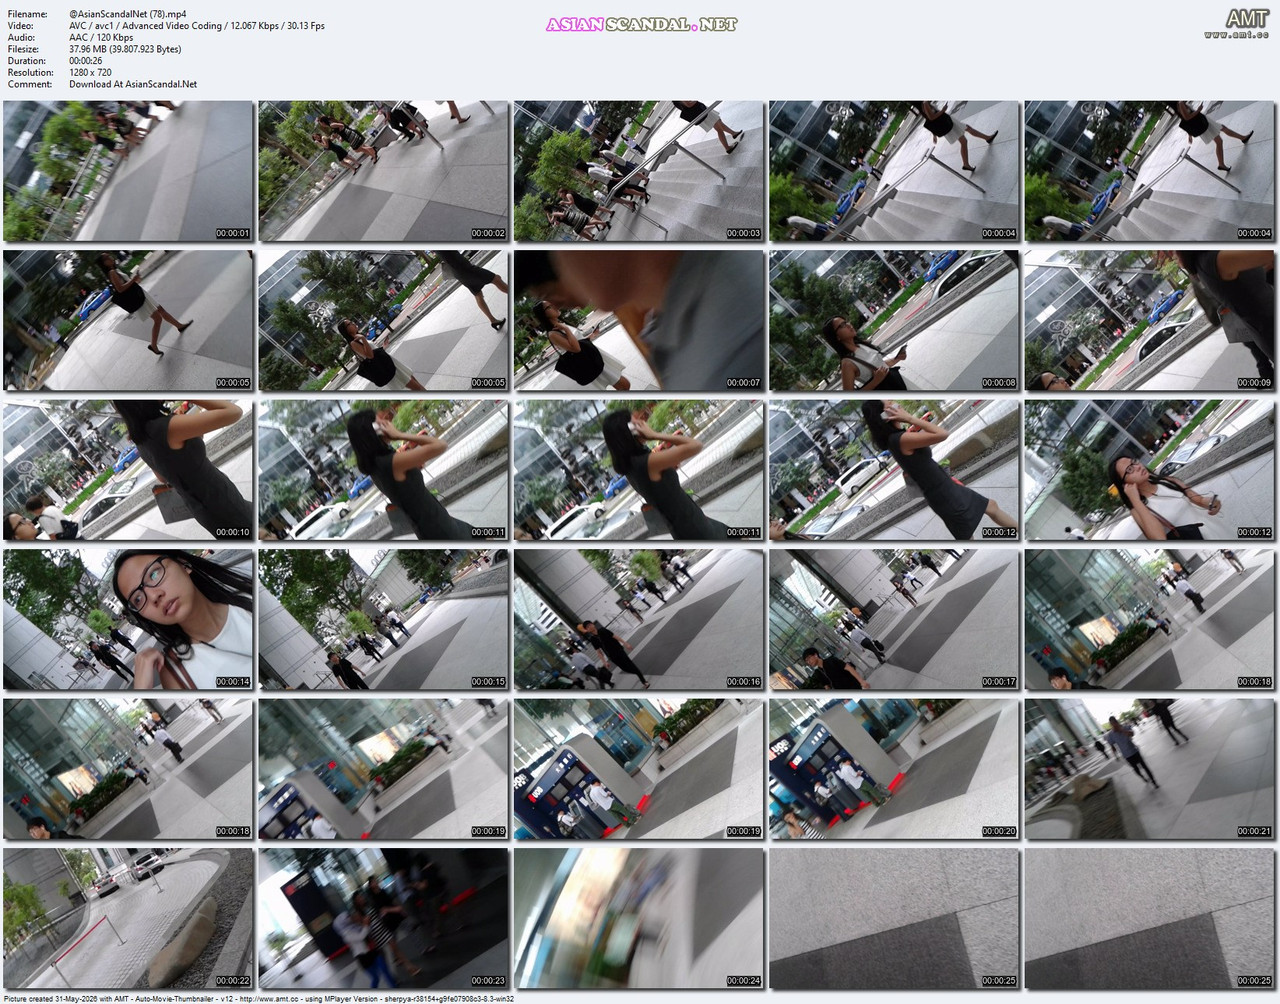Select the thumbnail timestamped 00:00:08
This screenshot has height=1004, width=1280.
pyautogui.click(x=895, y=320)
